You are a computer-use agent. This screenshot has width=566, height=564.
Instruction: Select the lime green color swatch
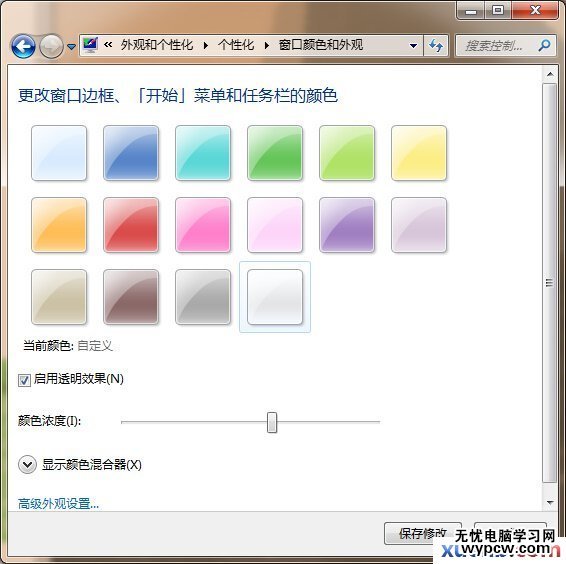(347, 153)
